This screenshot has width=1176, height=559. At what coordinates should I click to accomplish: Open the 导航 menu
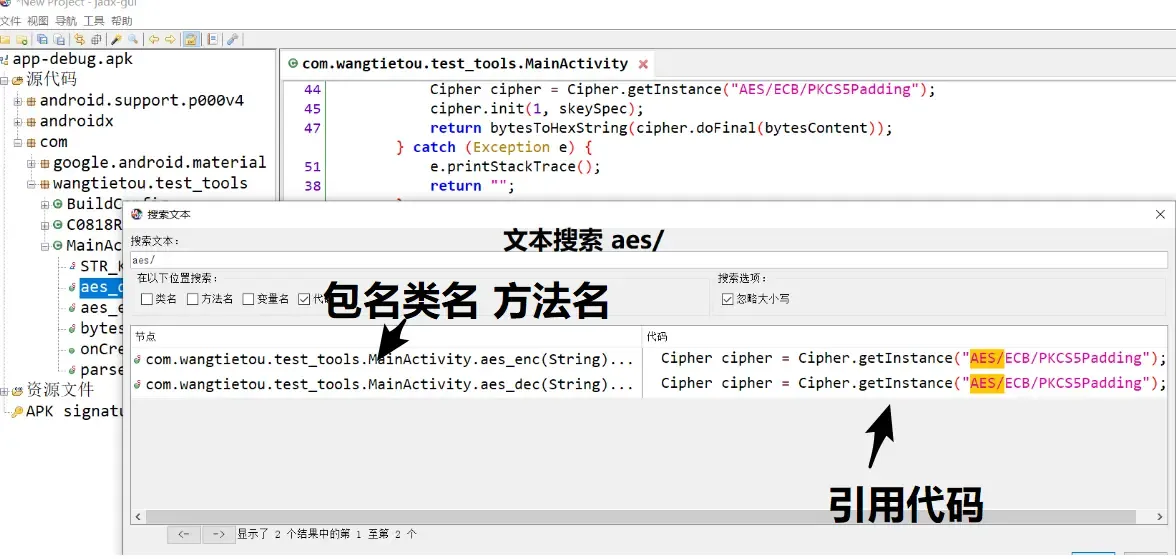pos(66,21)
